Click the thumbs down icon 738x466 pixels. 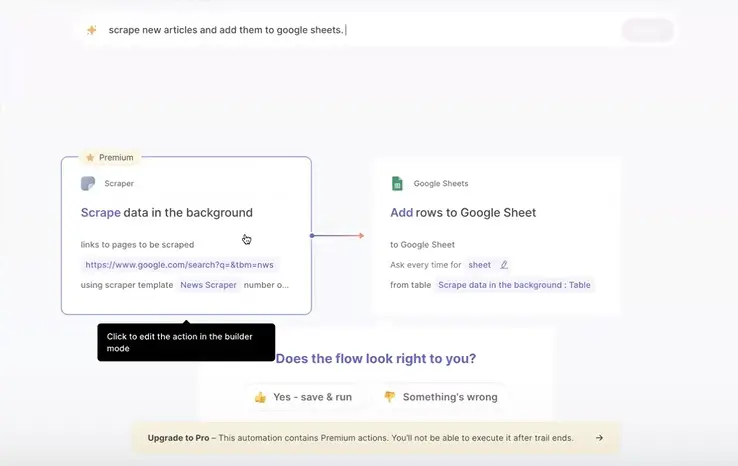coord(390,397)
